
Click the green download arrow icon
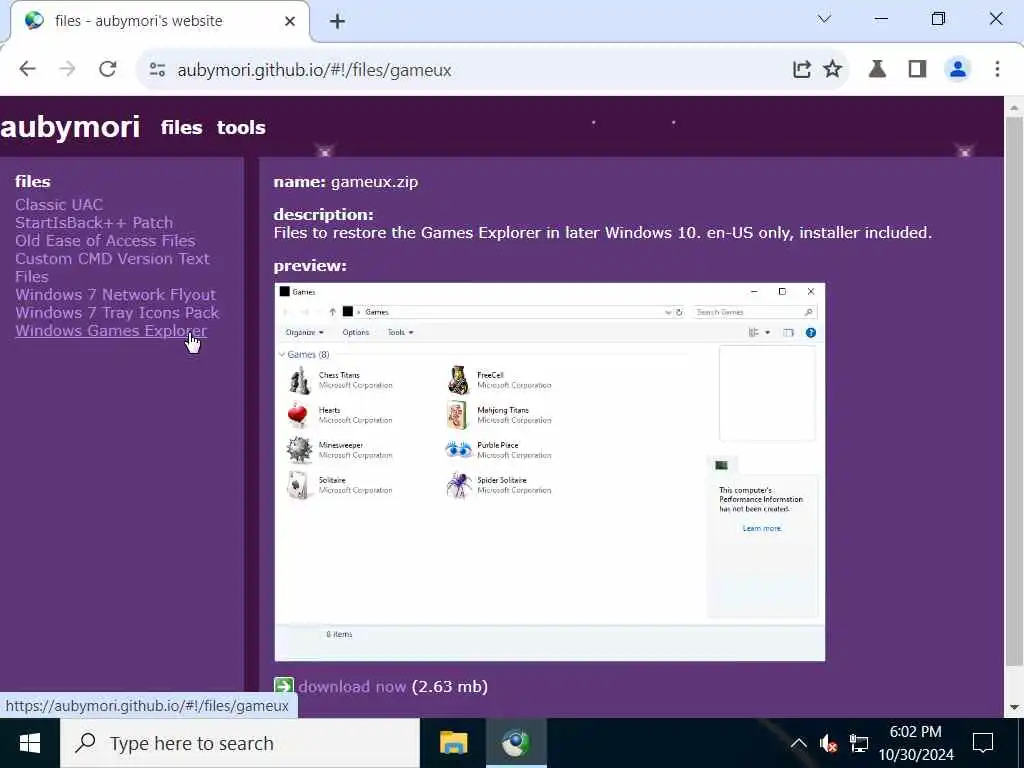(284, 686)
